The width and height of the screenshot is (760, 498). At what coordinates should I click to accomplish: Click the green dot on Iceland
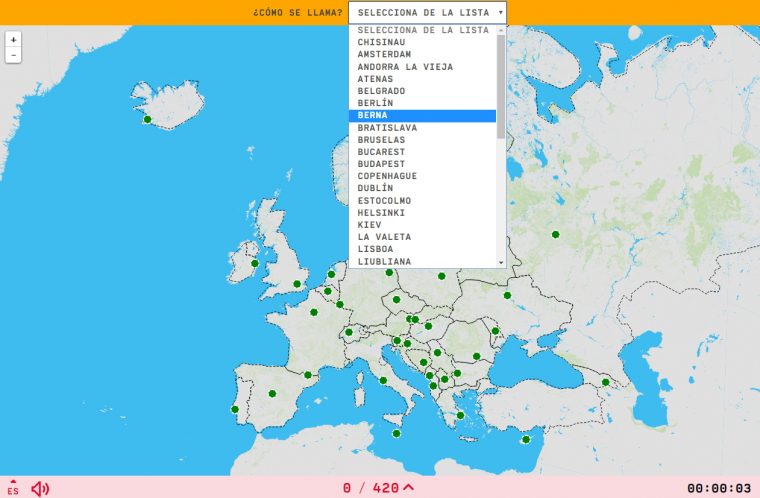click(x=148, y=120)
